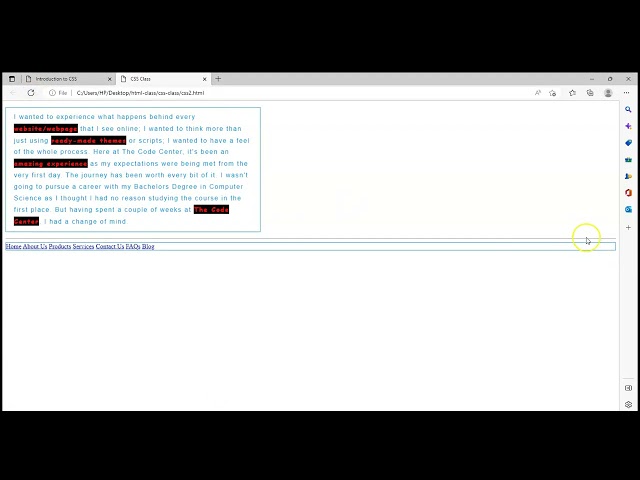Click the highlighted word Center
The image size is (640, 480).
tap(27, 221)
